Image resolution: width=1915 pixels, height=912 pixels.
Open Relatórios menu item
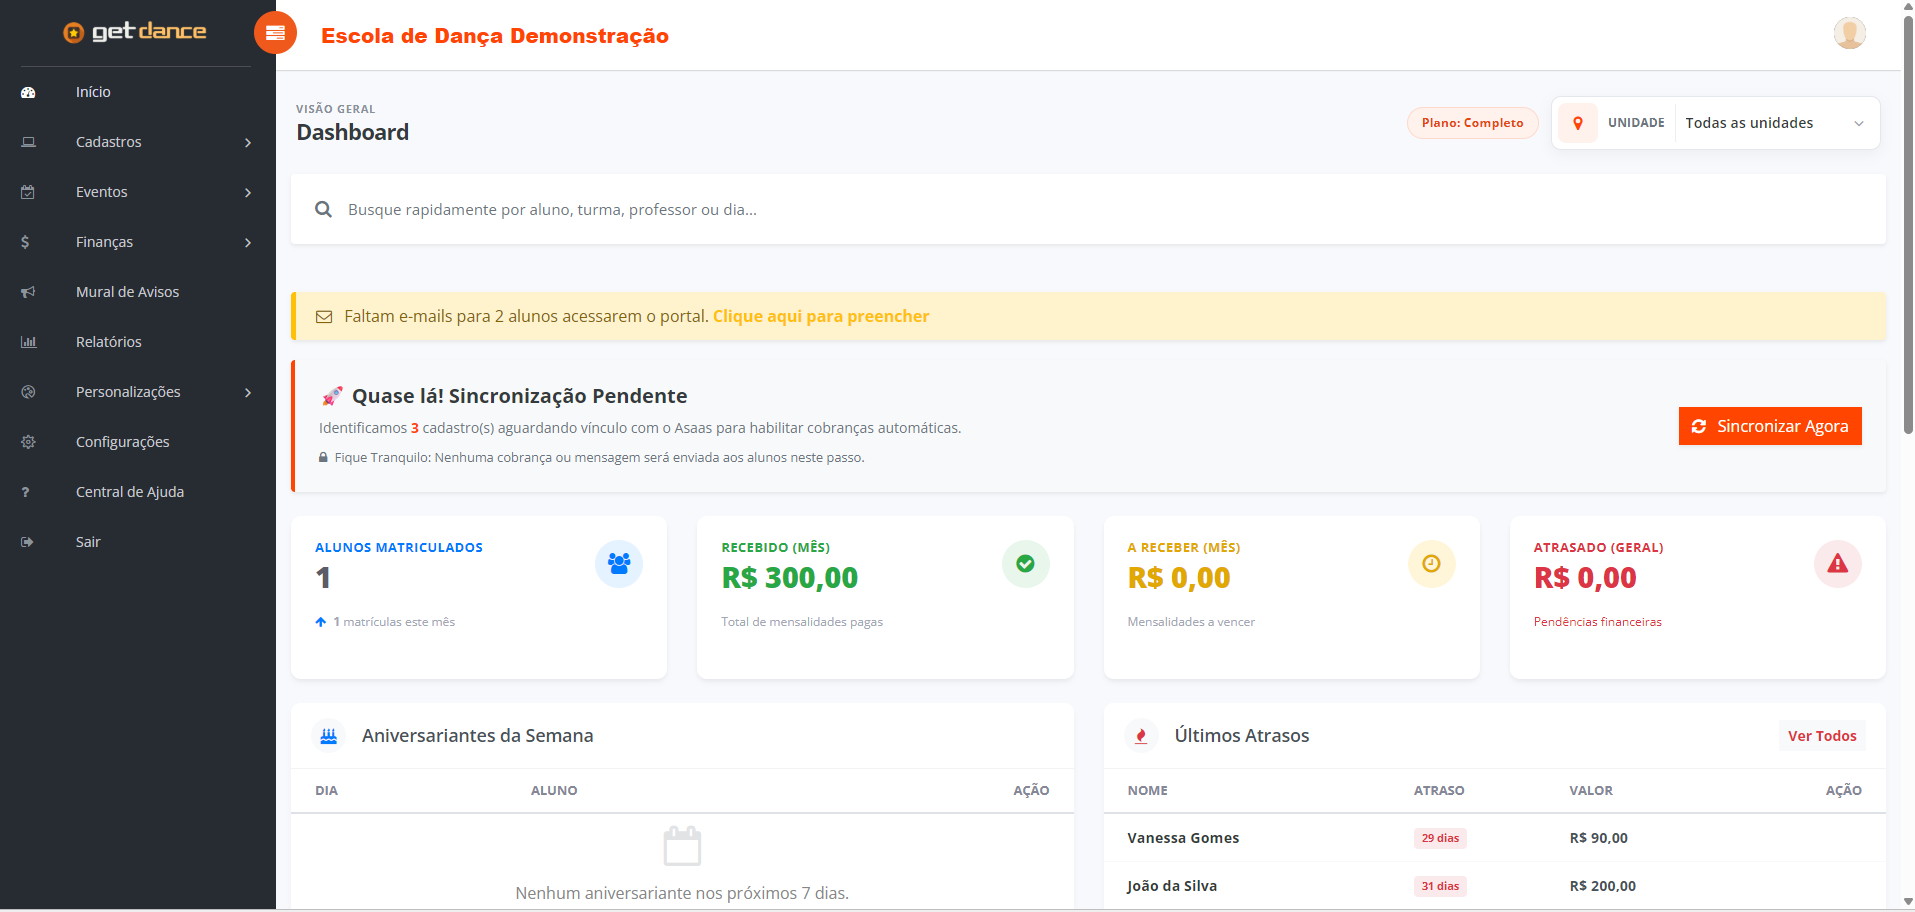[108, 342]
